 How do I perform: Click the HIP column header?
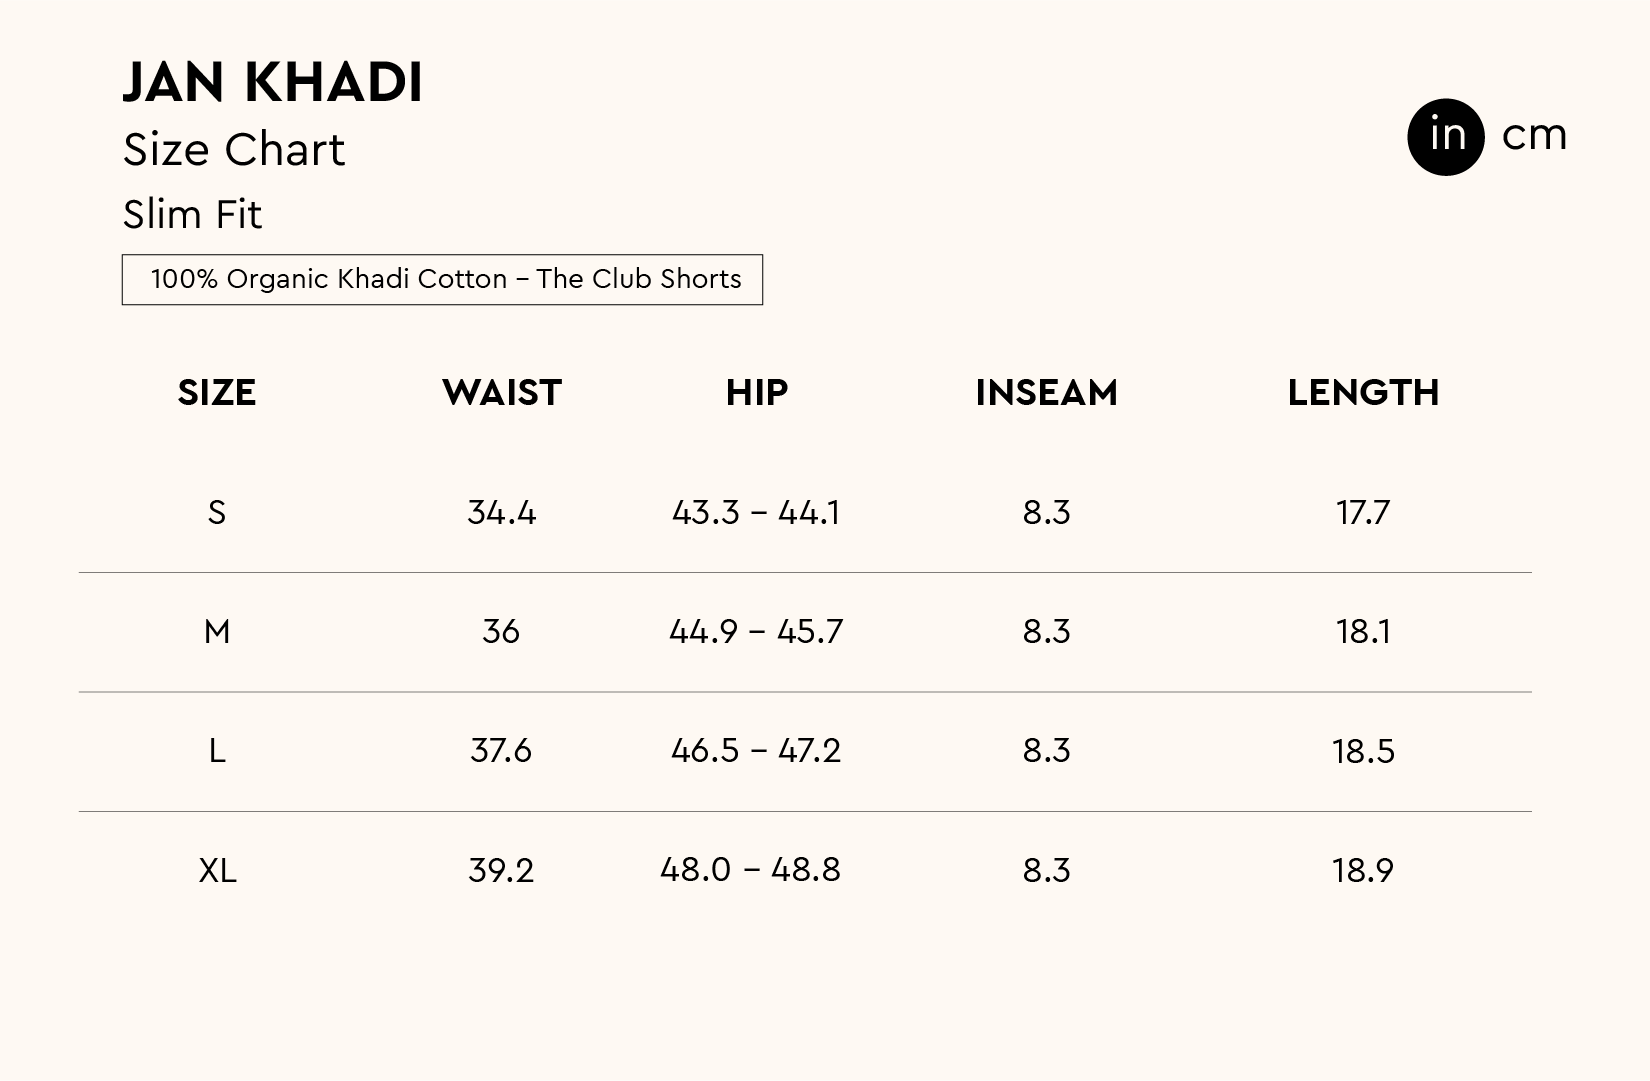pyautogui.click(x=757, y=393)
